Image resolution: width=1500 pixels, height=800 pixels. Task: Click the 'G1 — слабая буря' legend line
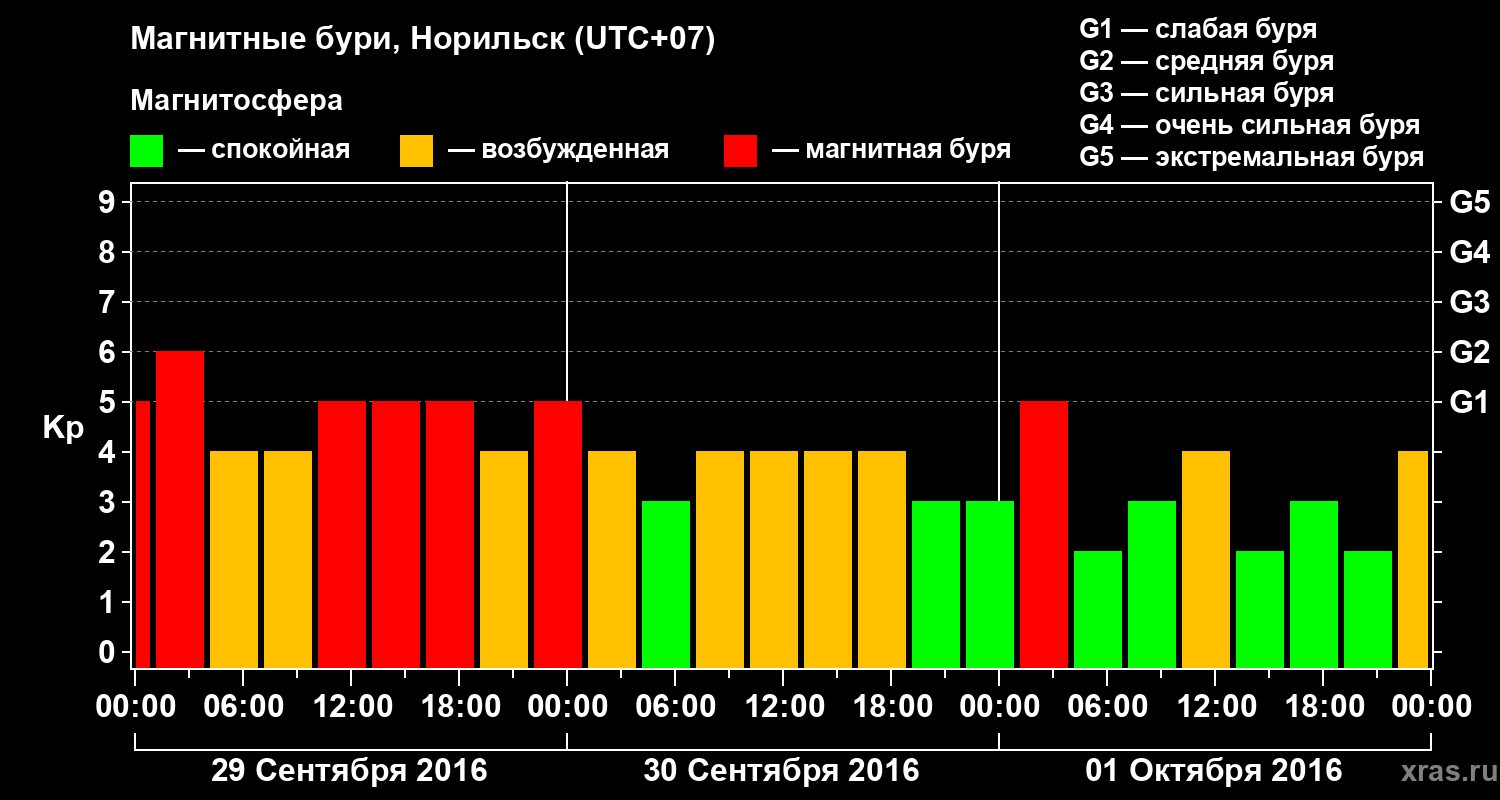click(x=1198, y=28)
